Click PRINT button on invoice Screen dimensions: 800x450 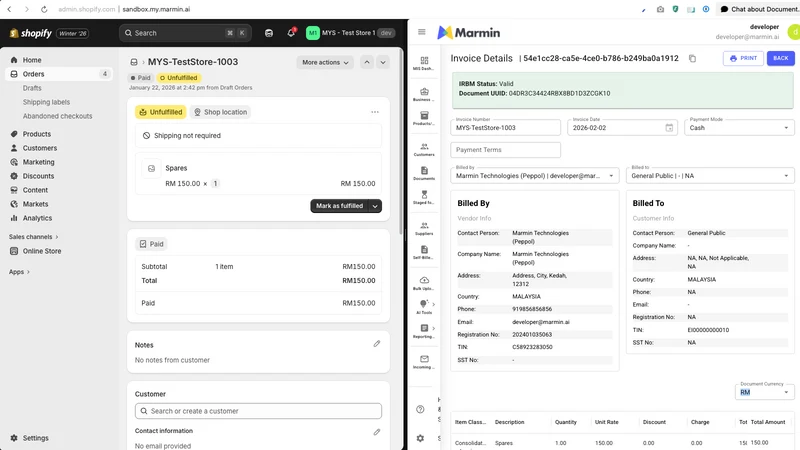pos(743,58)
